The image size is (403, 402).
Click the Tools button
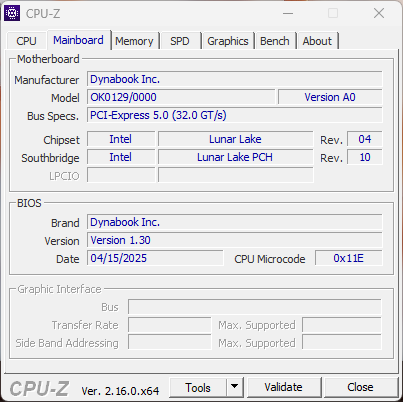pyautogui.click(x=198, y=387)
